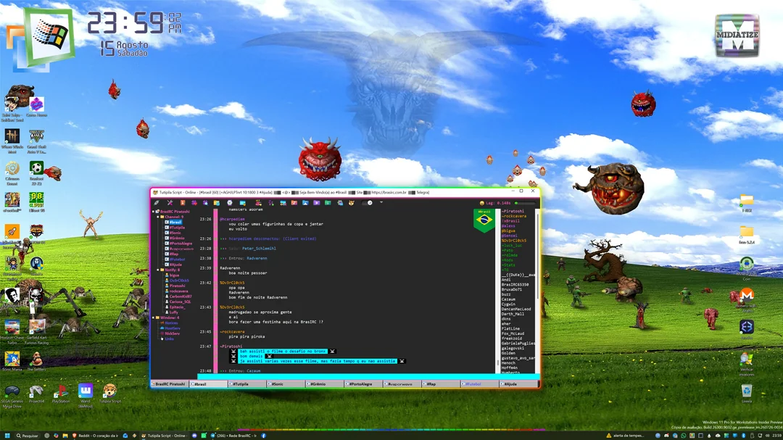The width and height of the screenshot is (783, 440).
Task: Select ~Piratoshi in the nick list
Action: [513, 211]
